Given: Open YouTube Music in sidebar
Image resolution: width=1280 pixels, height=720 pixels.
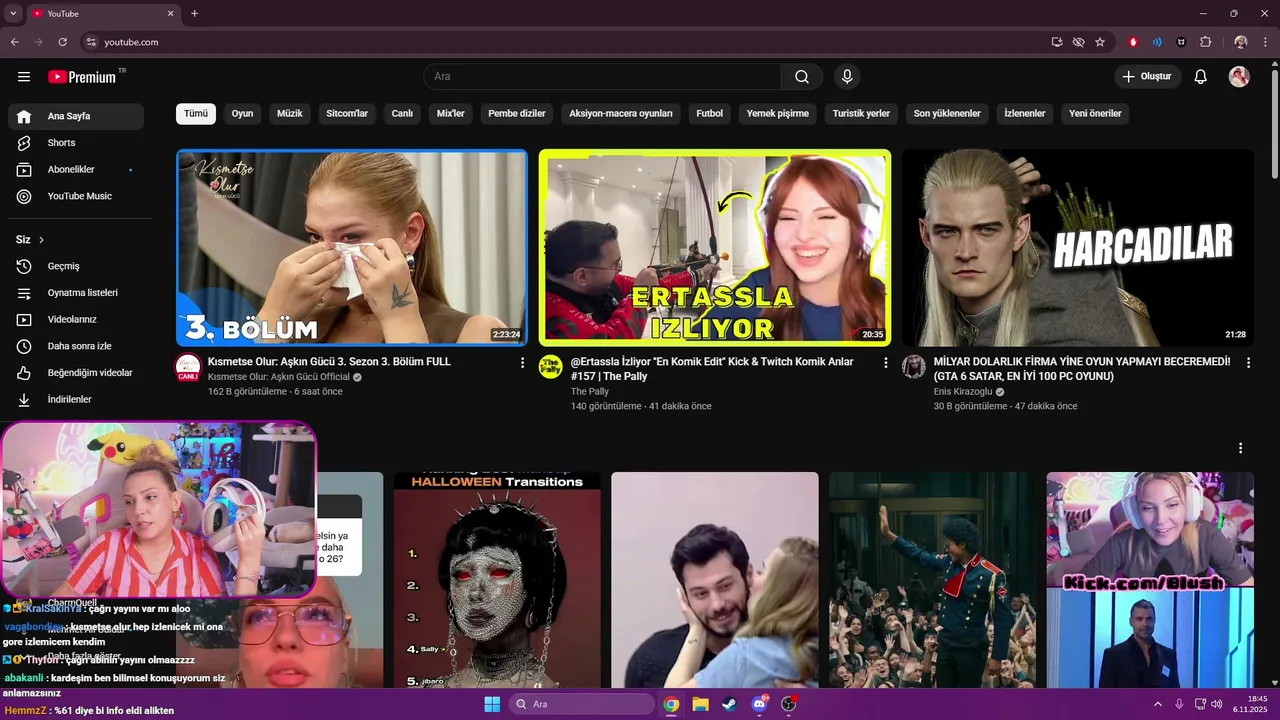Looking at the screenshot, I should [76, 196].
